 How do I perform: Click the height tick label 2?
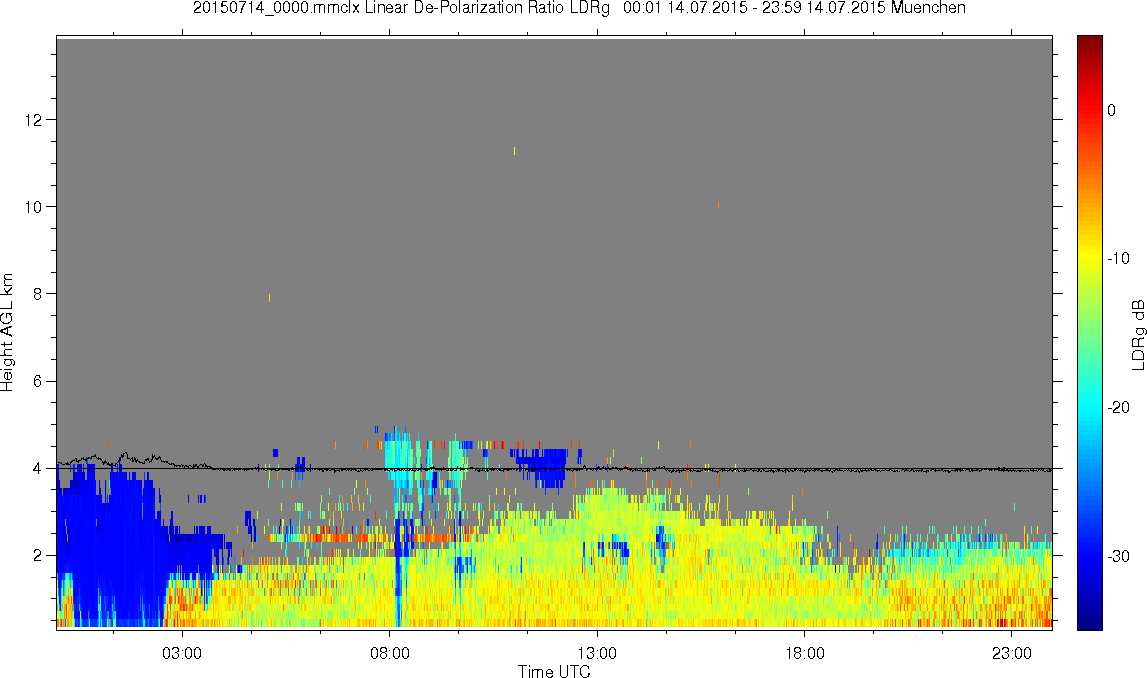[x=36, y=555]
